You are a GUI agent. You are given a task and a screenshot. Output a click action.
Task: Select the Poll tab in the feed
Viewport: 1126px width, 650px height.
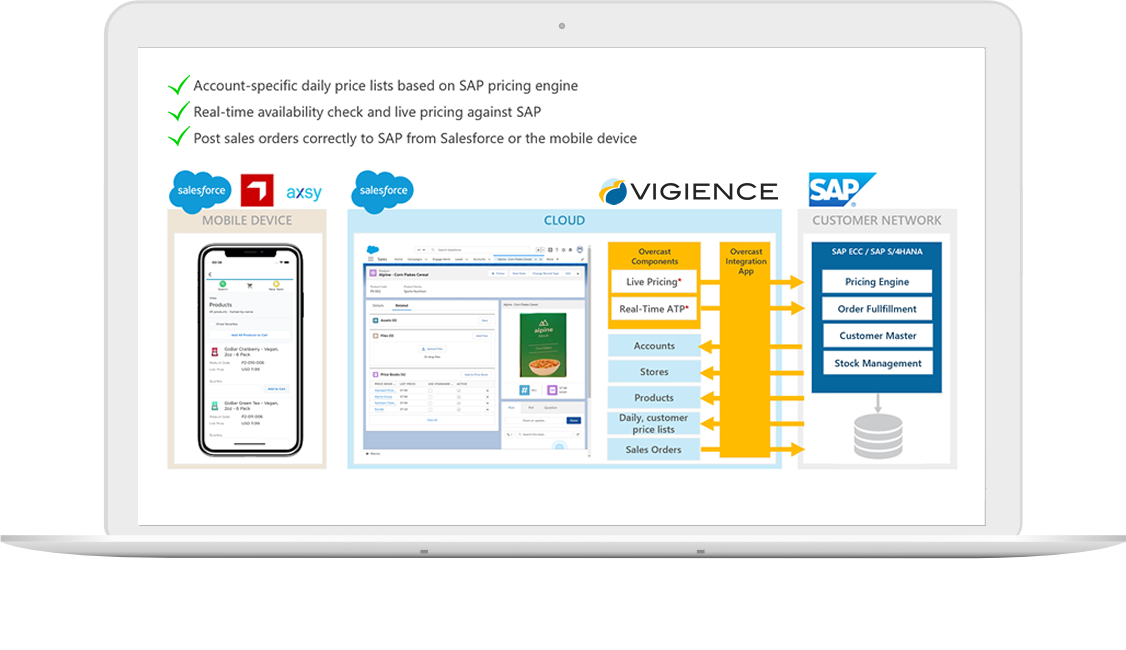click(531, 407)
